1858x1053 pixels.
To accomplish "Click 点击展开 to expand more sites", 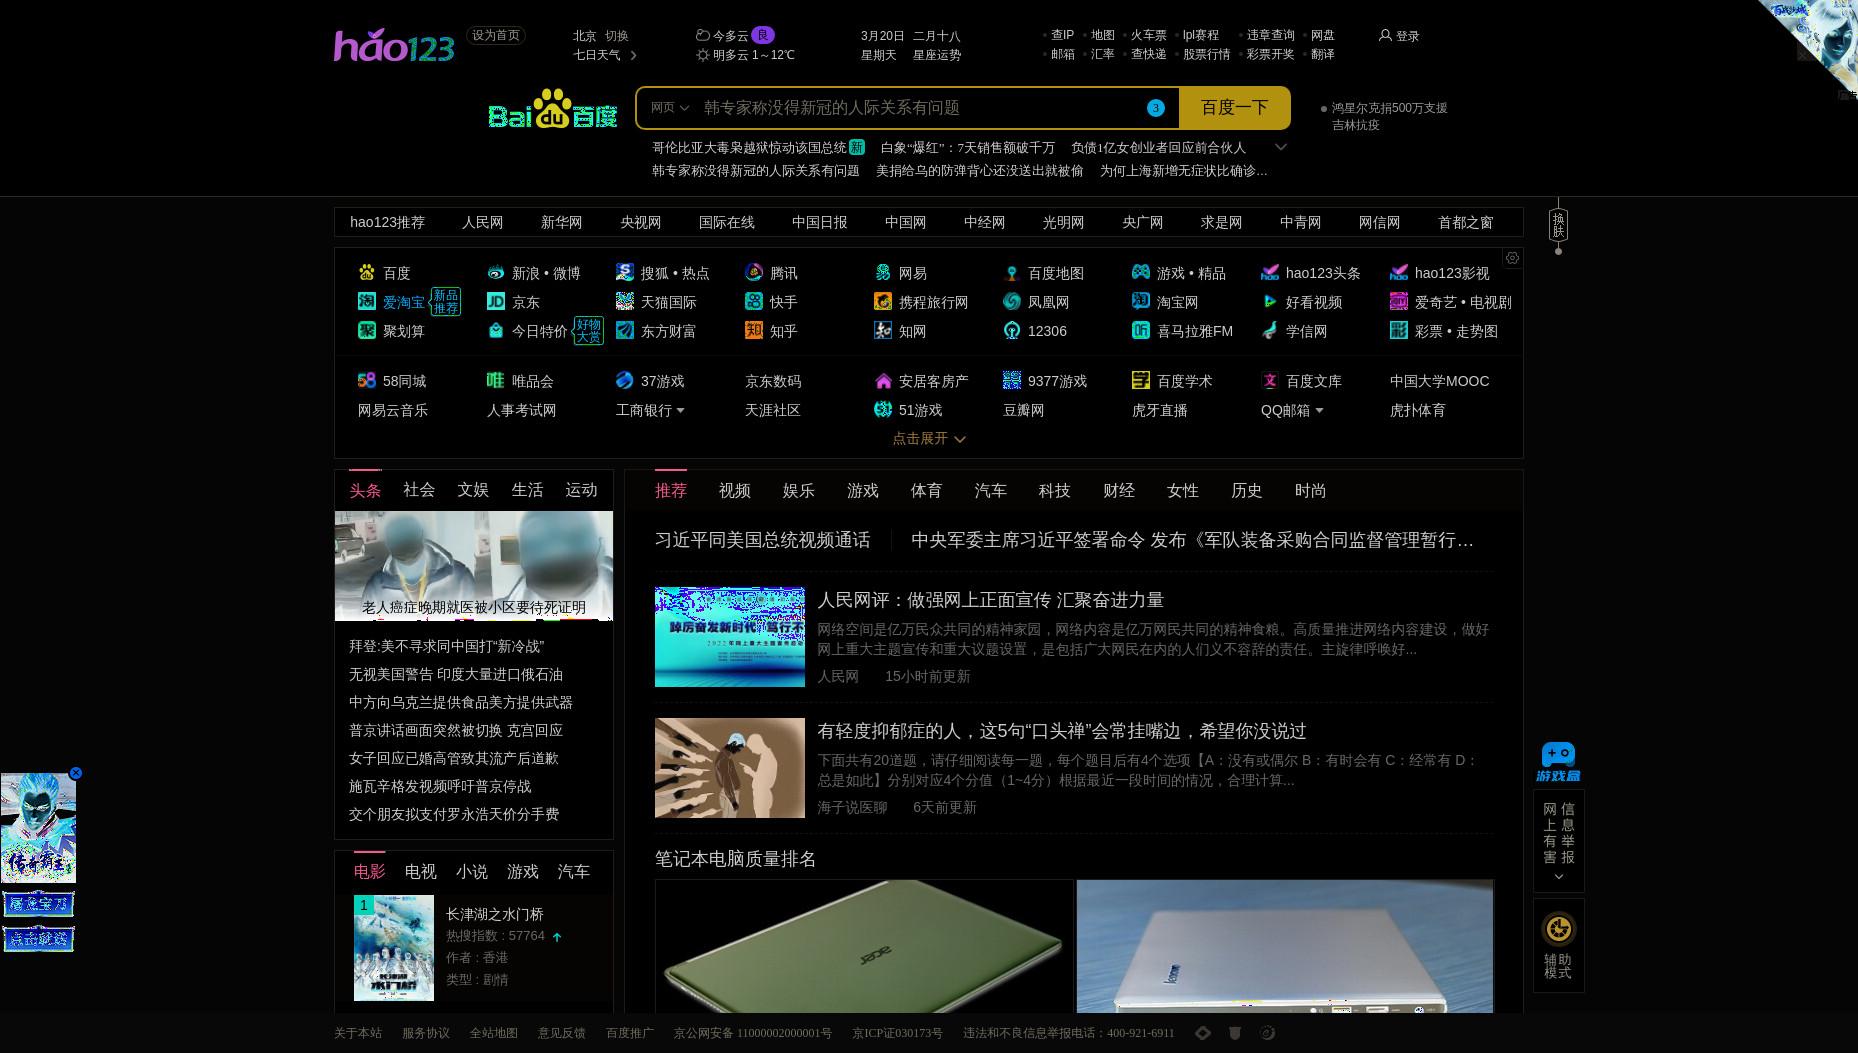I will pyautogui.click(x=929, y=438).
